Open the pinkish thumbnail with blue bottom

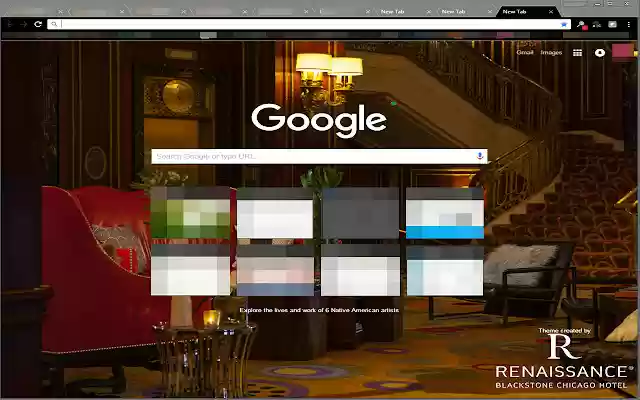point(276,270)
